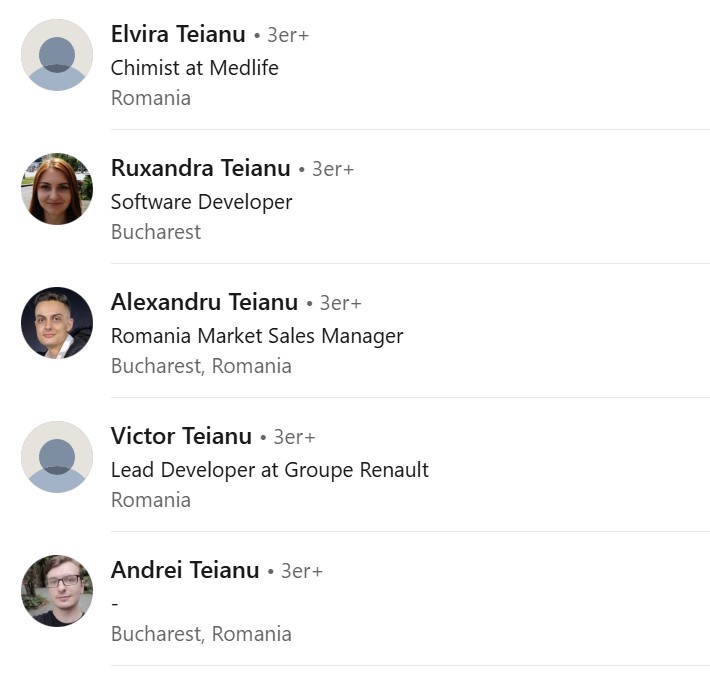The height and width of the screenshot is (675, 710).
Task: Visit Victor Teianu's profile via name
Action: [x=181, y=436]
